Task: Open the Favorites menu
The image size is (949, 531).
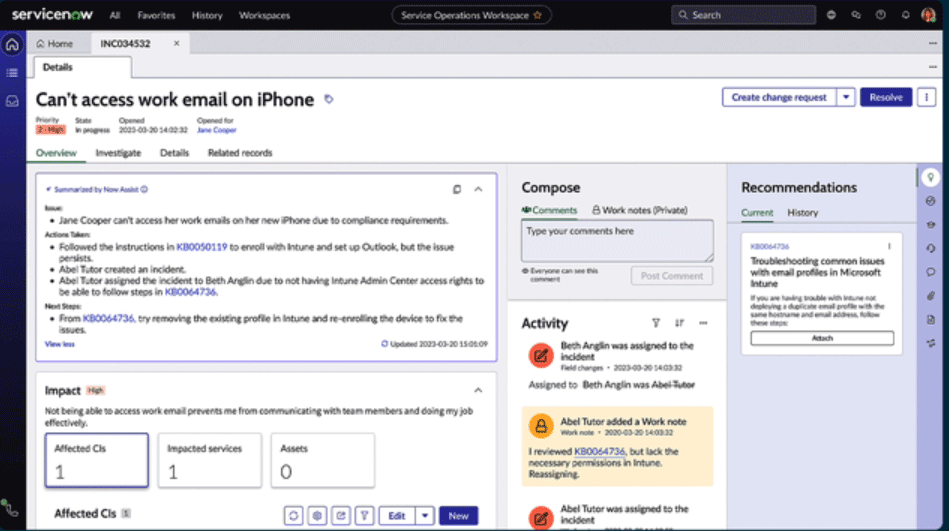Action: coord(156,15)
